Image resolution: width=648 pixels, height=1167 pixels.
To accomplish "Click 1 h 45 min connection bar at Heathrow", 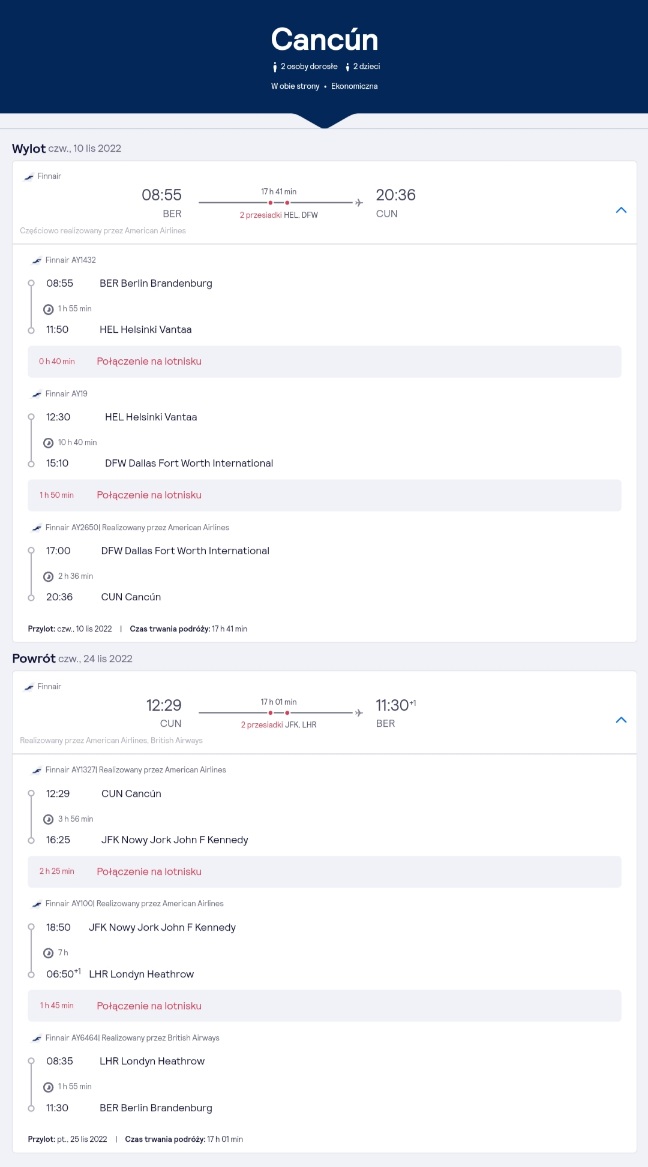I will 324,1005.
